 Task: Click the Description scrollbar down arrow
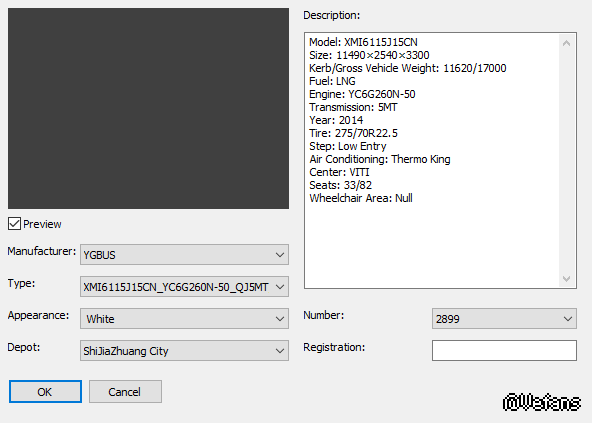(x=566, y=279)
